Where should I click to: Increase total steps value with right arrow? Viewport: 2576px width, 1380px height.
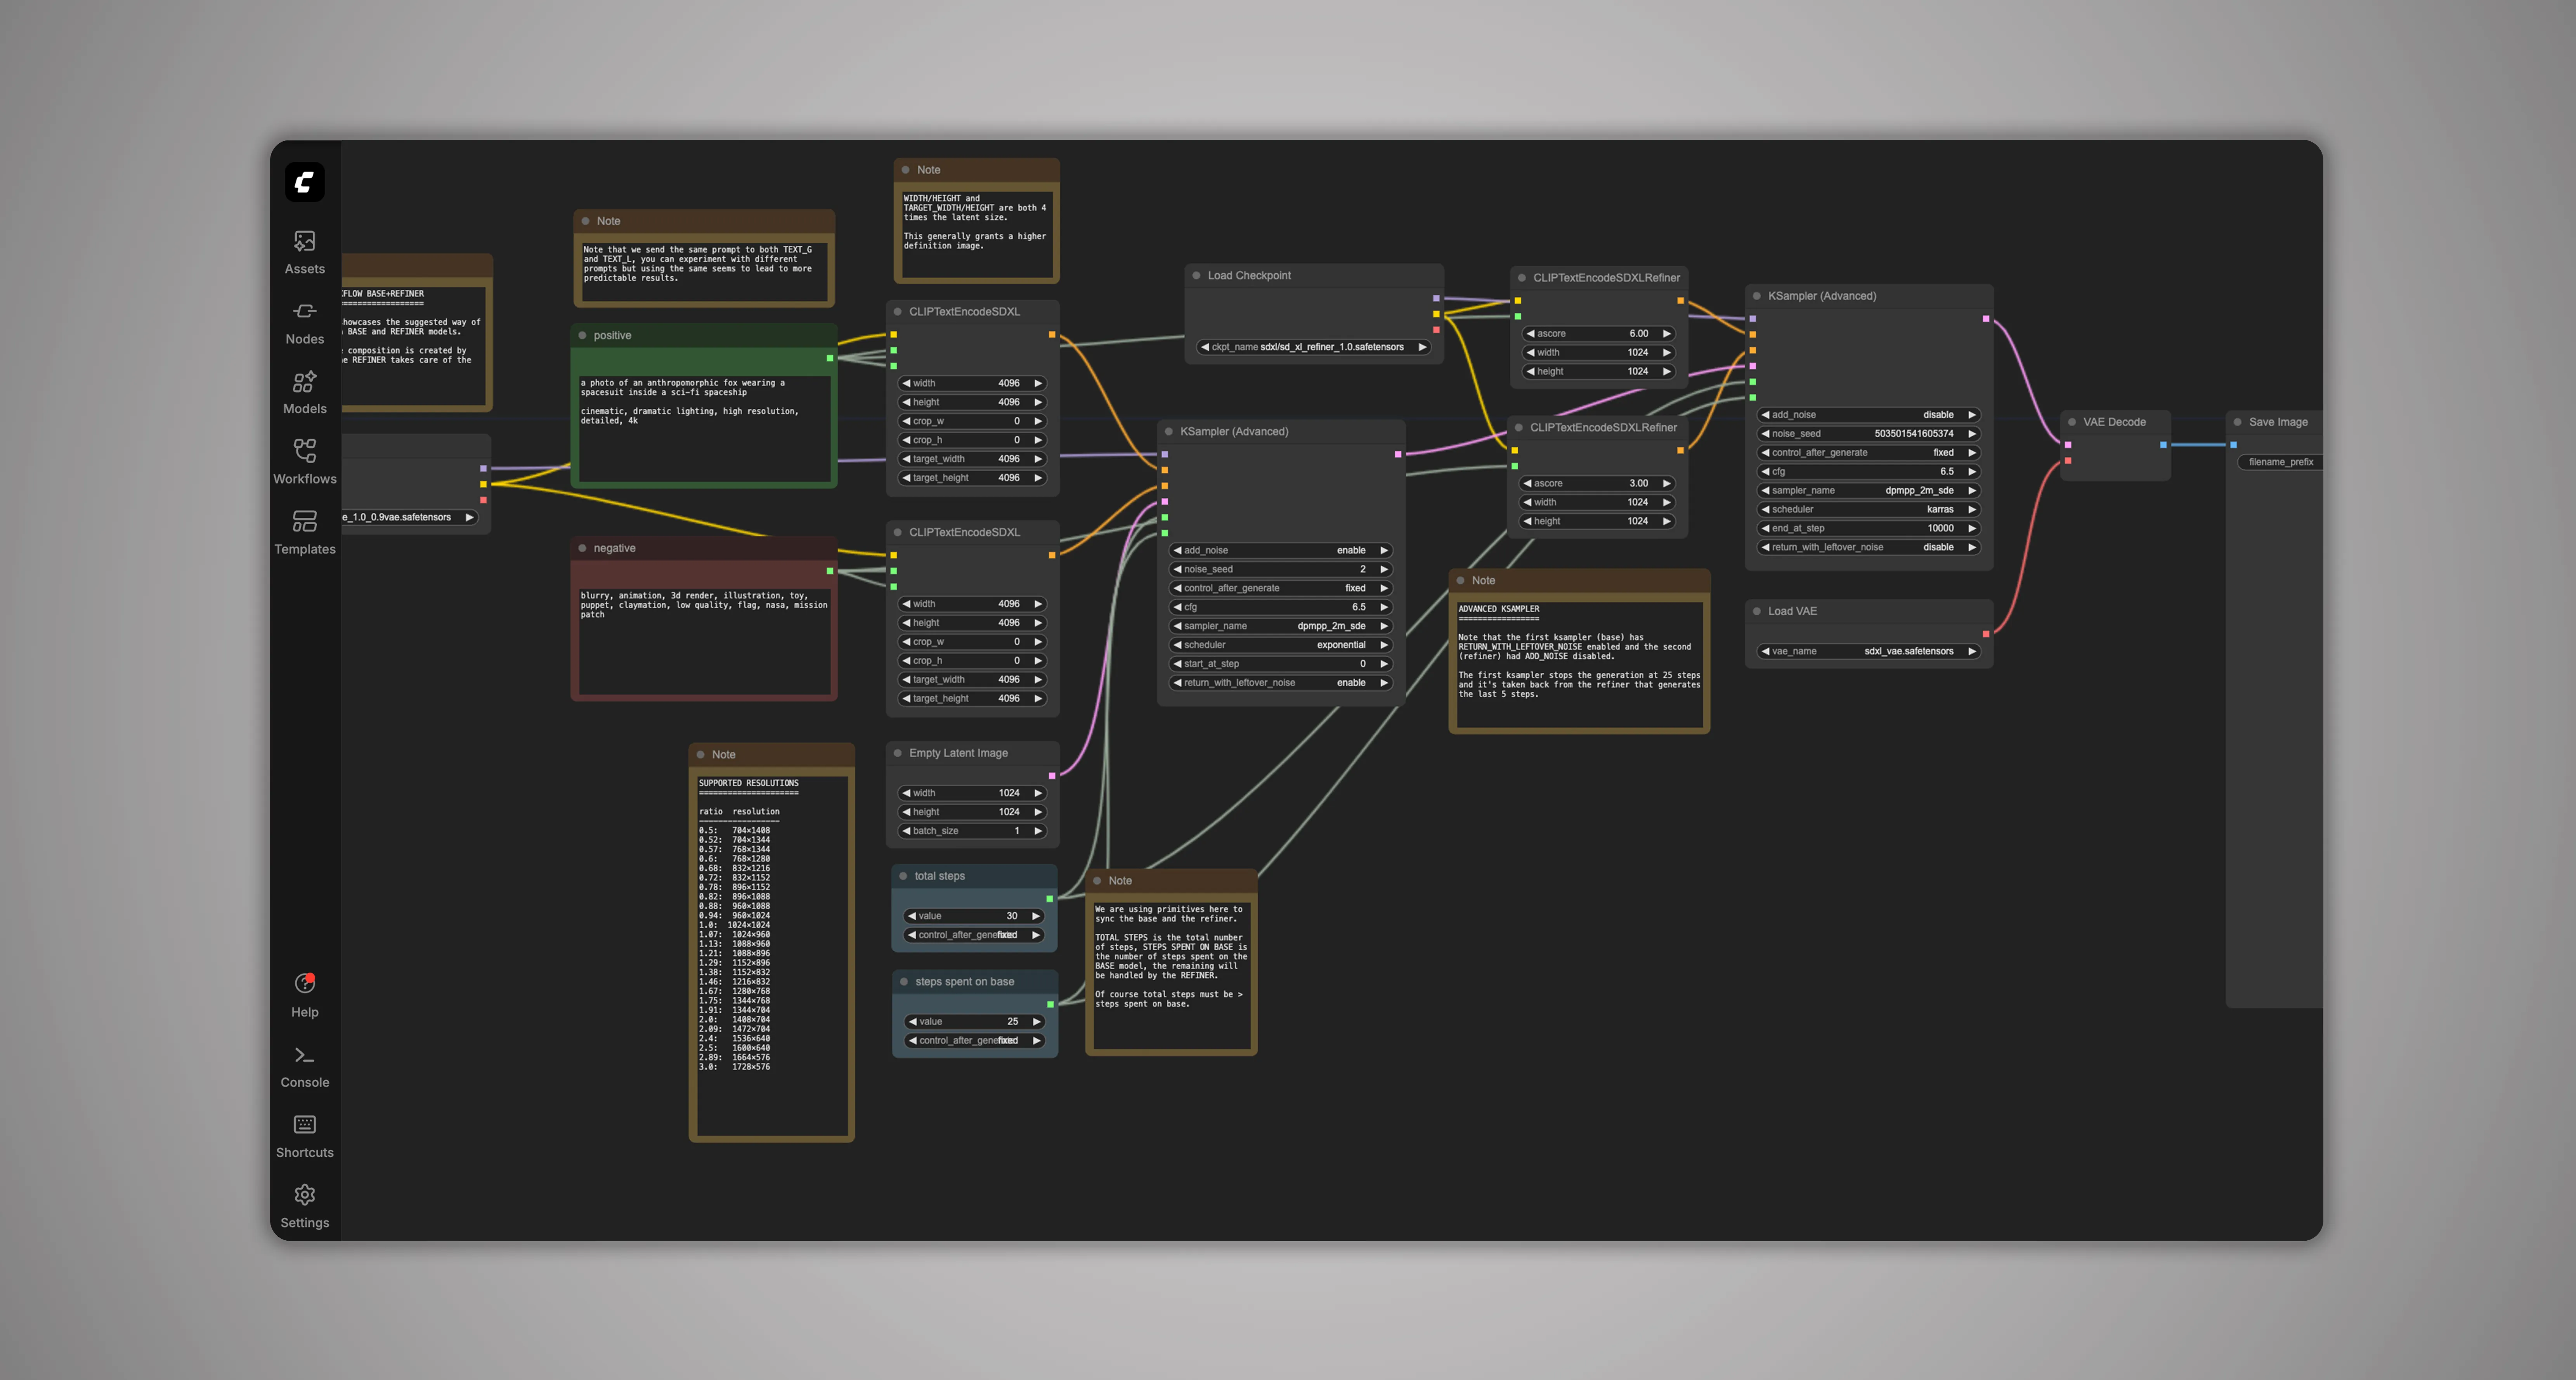coord(1036,916)
